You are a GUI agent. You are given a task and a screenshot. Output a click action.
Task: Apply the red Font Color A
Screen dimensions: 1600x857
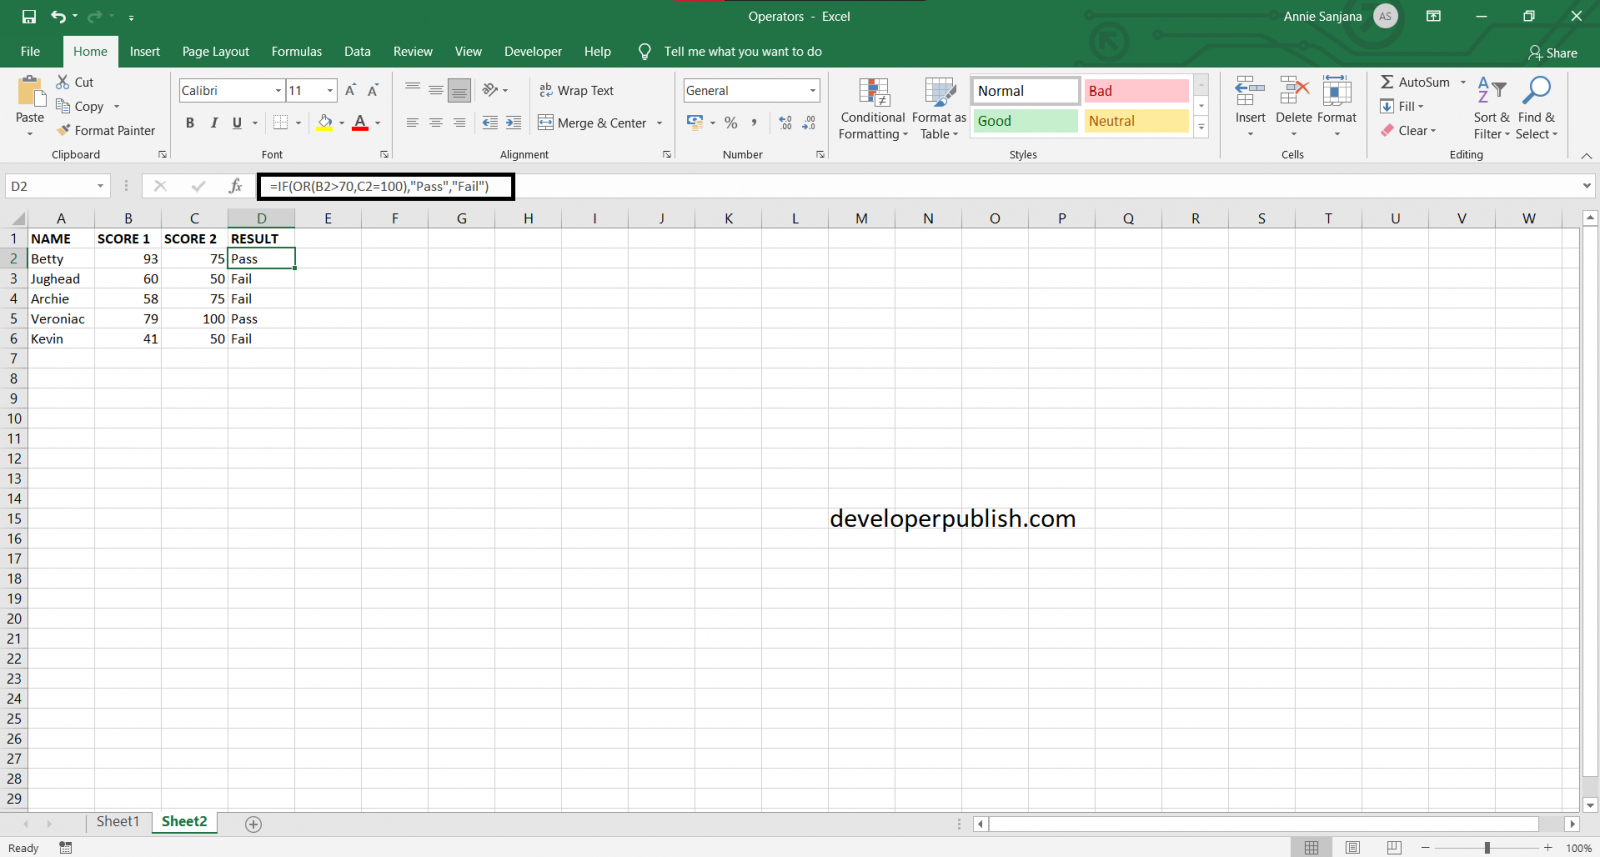tap(360, 123)
